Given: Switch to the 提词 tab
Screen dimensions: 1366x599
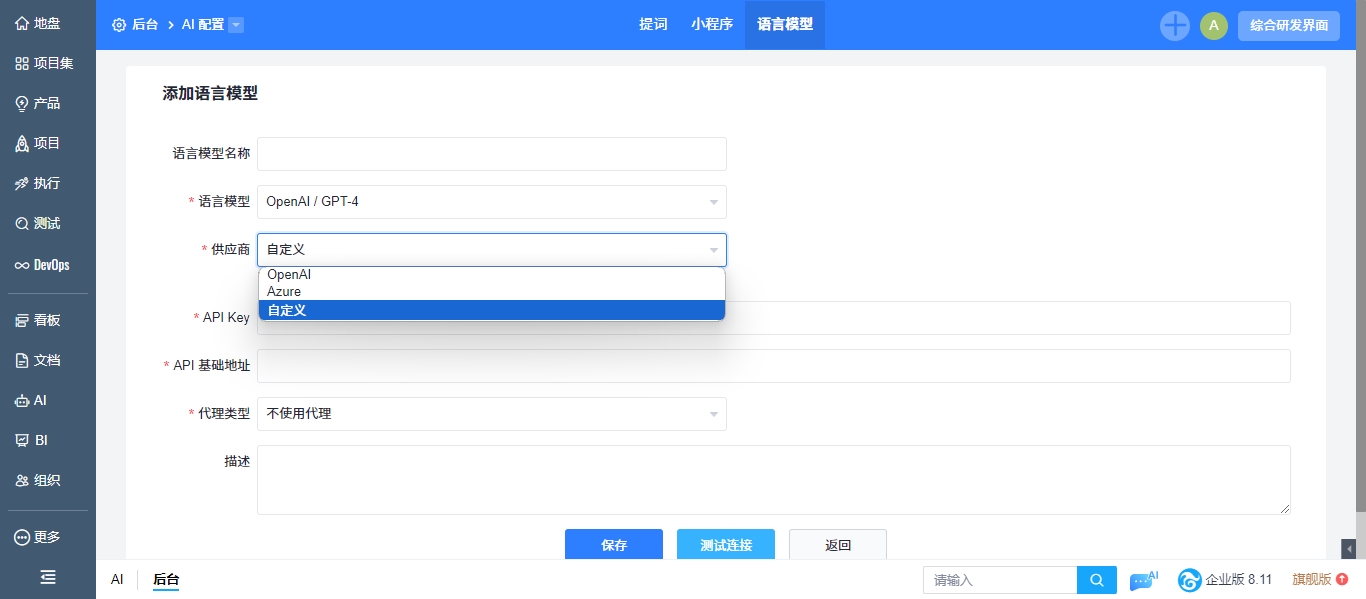Looking at the screenshot, I should [x=653, y=25].
